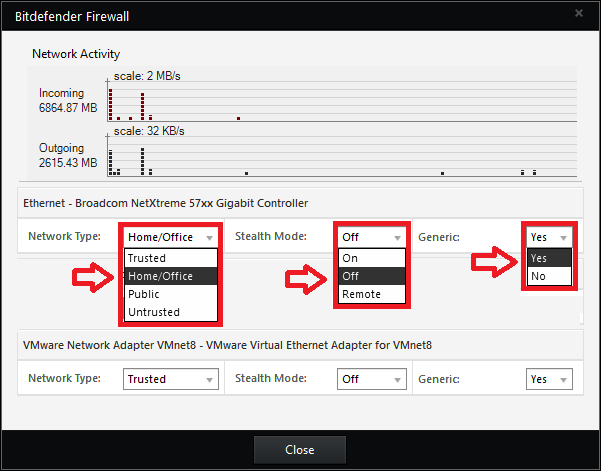
Task: Click Outgoing 2615.43 MB traffic label
Action: (x=68, y=155)
